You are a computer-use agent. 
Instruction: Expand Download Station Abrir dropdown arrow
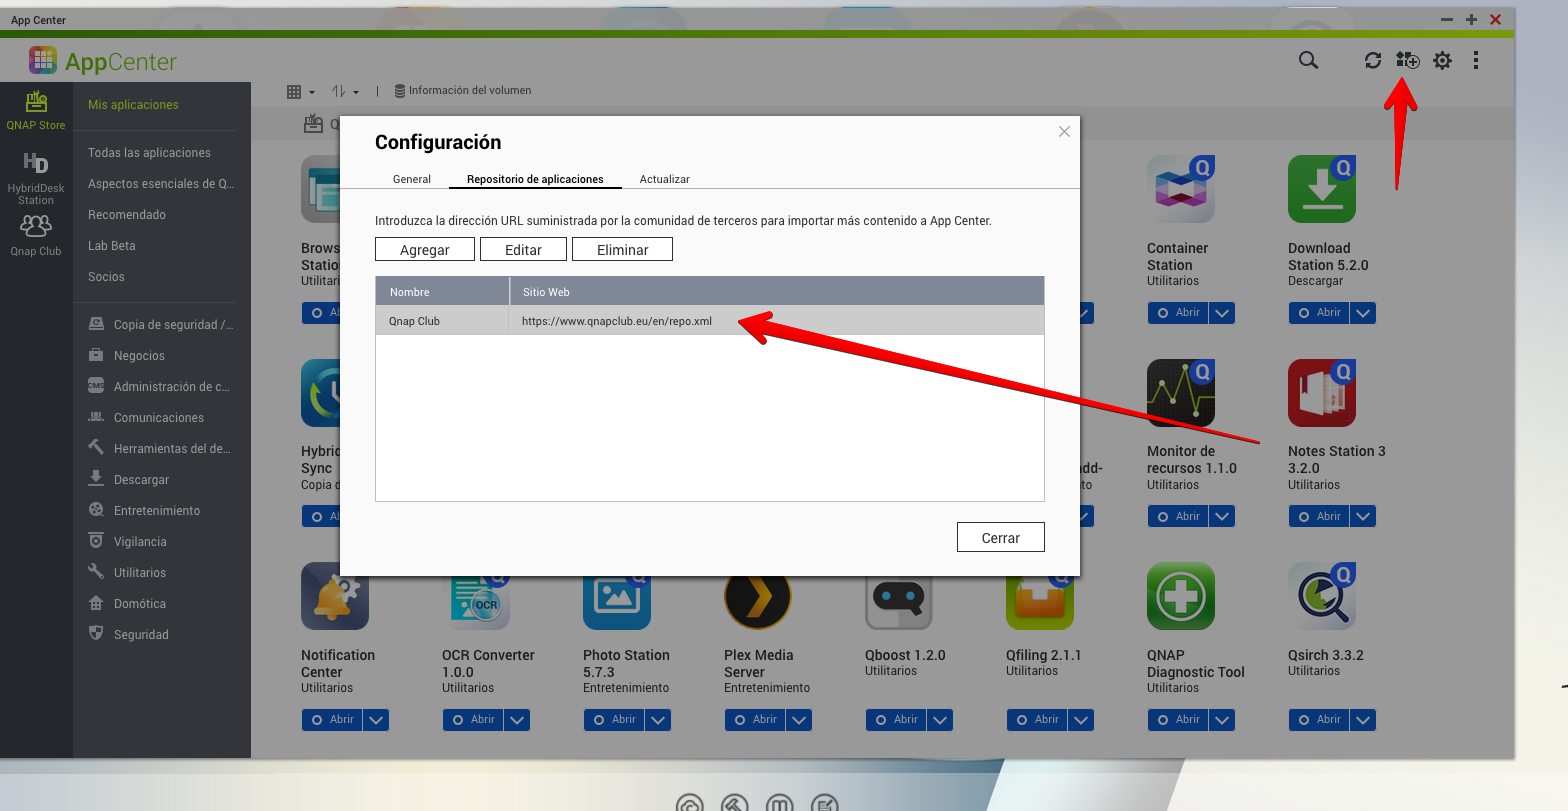(1363, 313)
